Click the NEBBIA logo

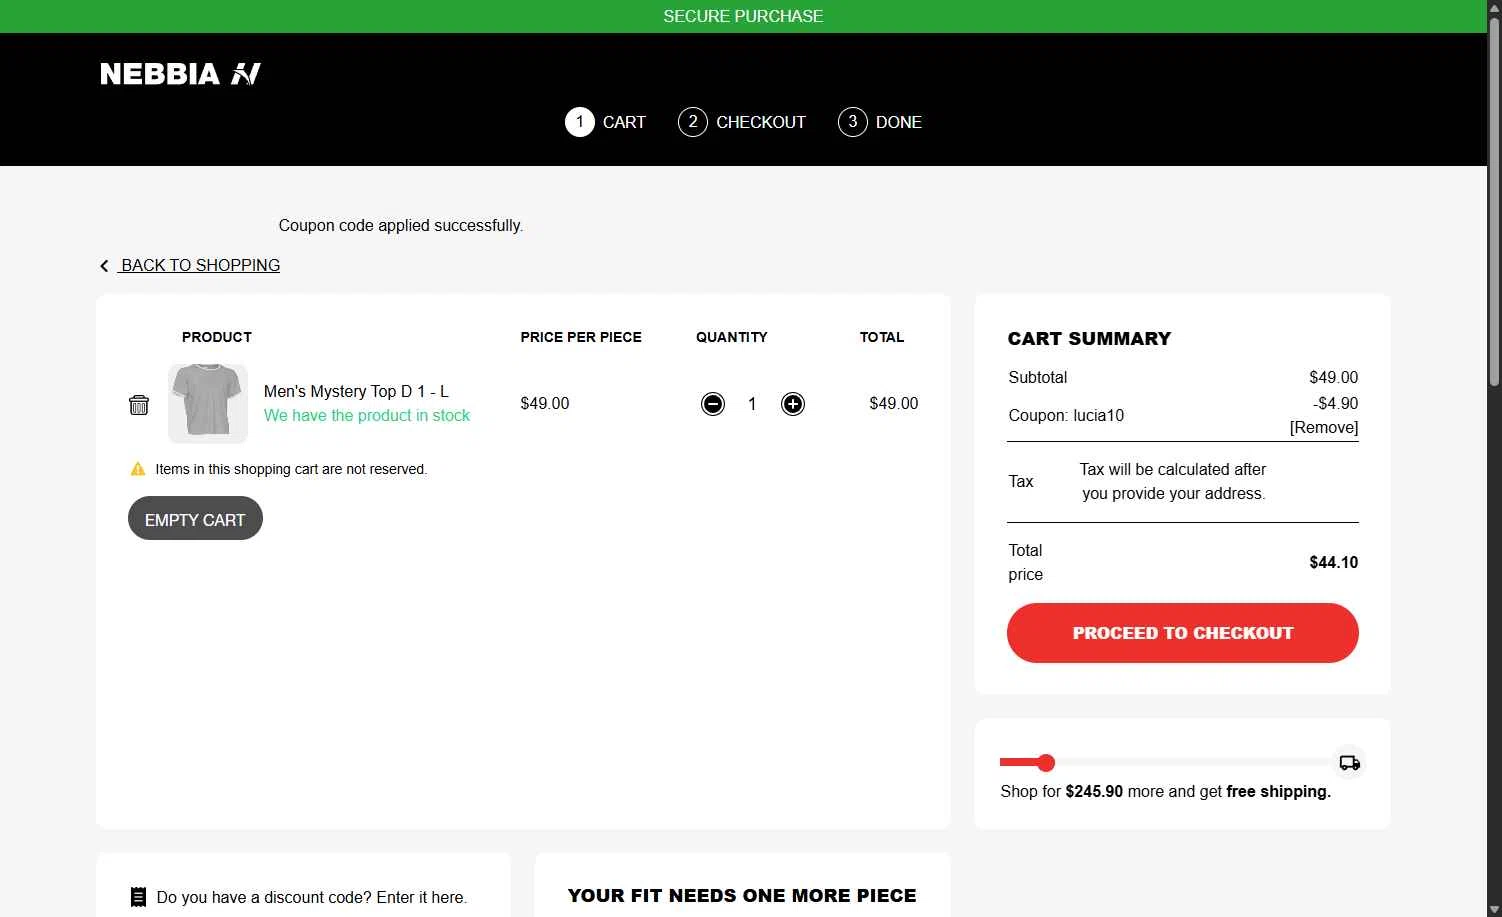point(180,74)
